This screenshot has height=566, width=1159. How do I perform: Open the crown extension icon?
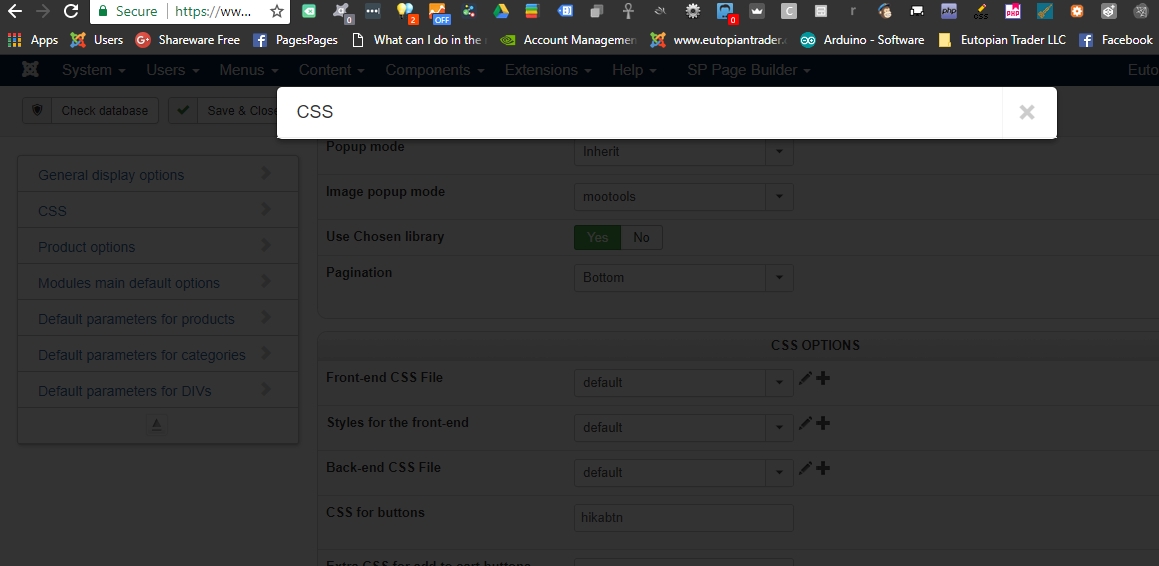756,11
